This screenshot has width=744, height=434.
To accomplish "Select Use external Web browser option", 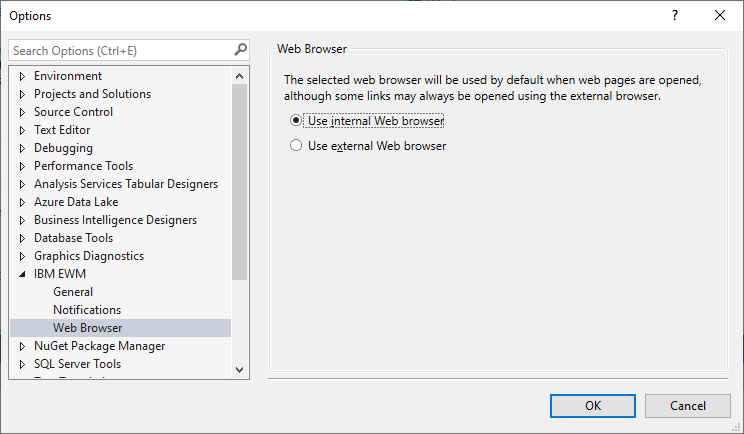I will pyautogui.click(x=295, y=146).
